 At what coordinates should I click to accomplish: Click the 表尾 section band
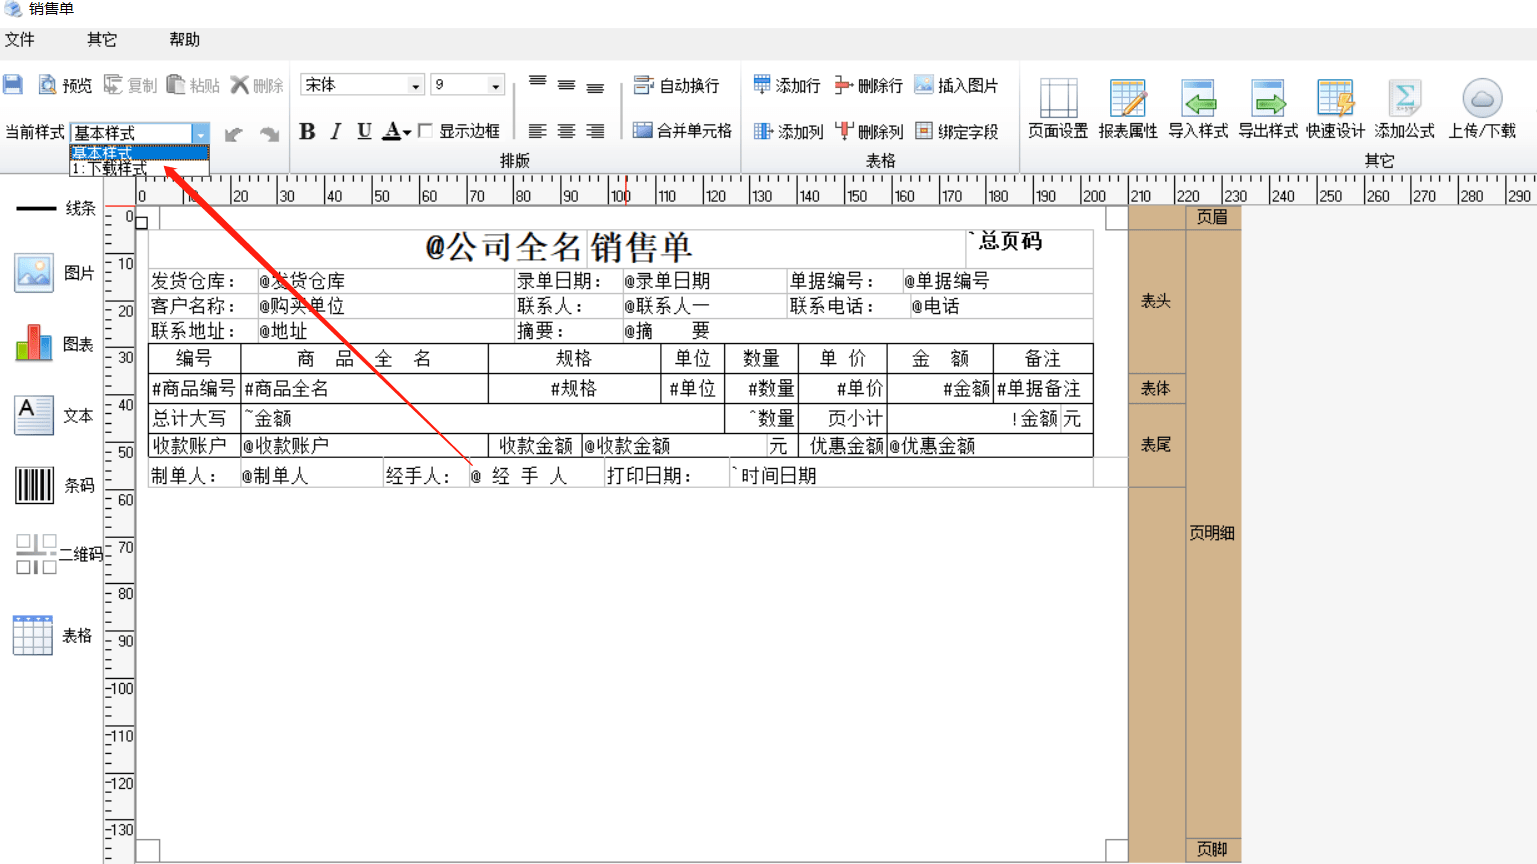(x=1156, y=445)
